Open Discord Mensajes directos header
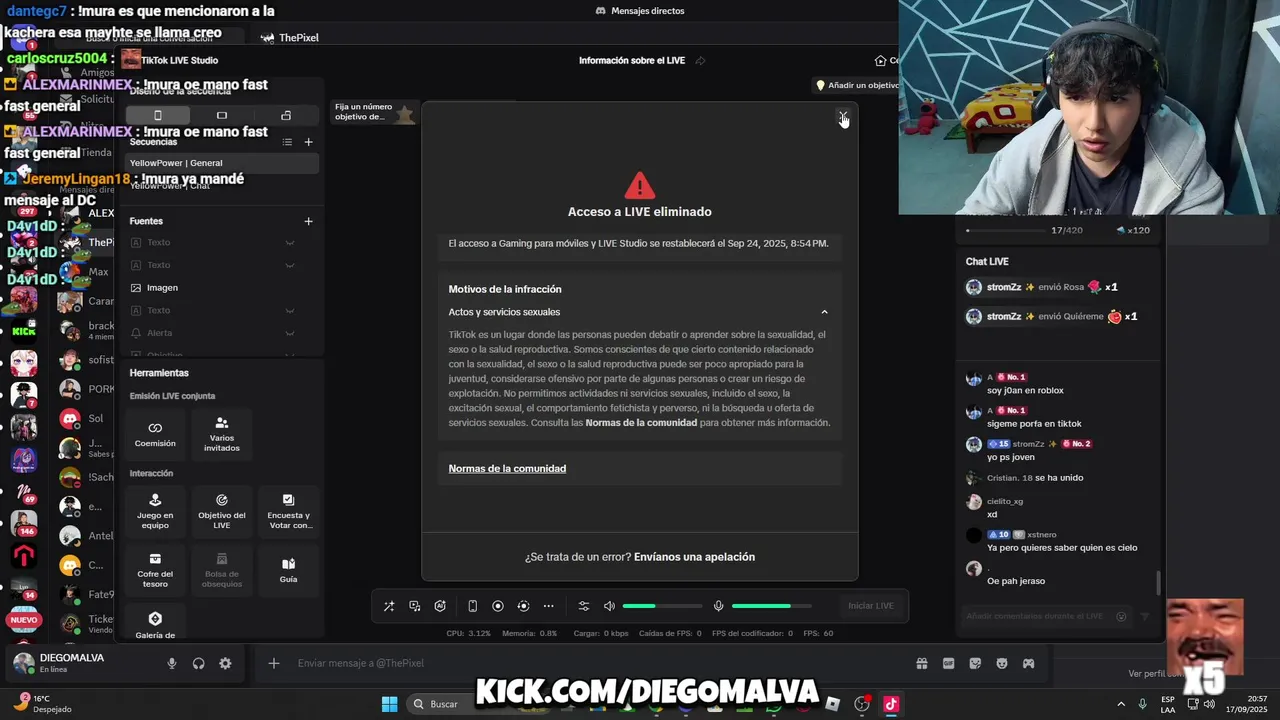The width and height of the screenshot is (1280, 720). [x=640, y=11]
